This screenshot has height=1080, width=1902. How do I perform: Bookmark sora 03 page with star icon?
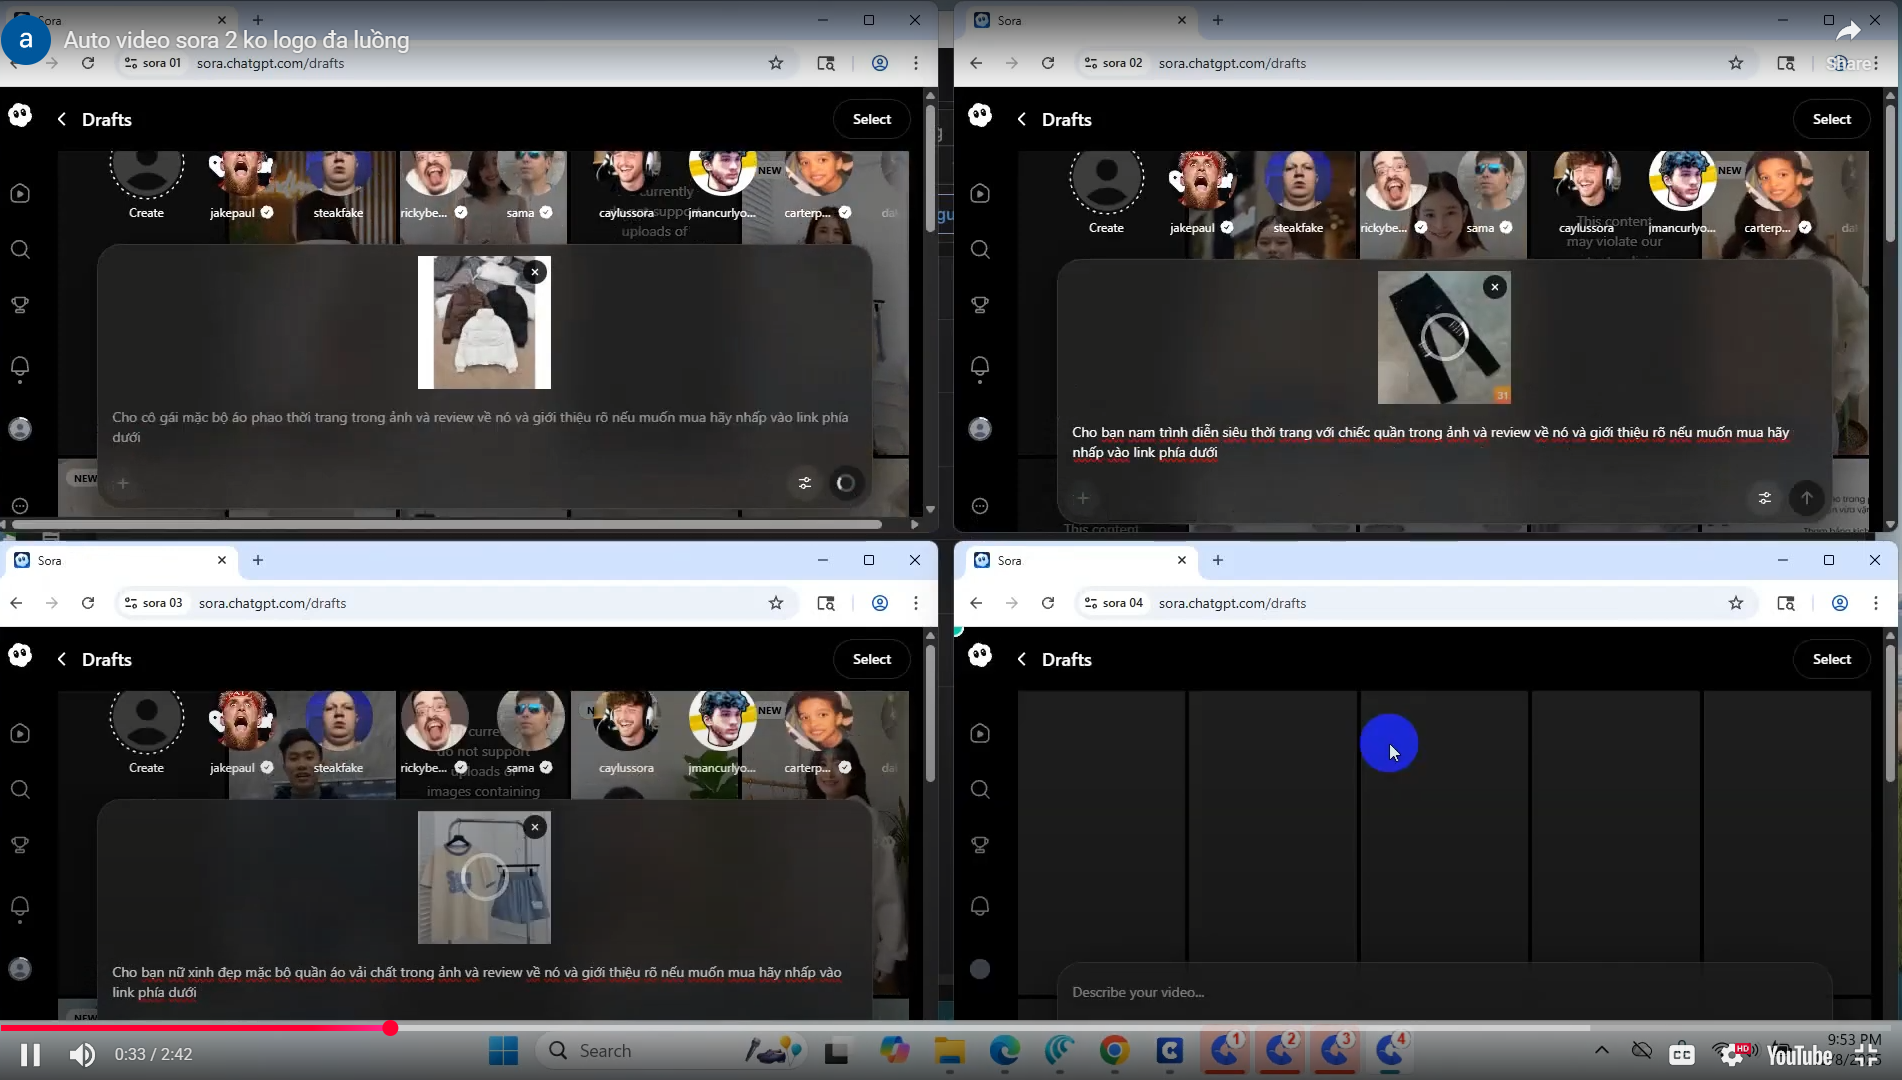[x=775, y=603]
